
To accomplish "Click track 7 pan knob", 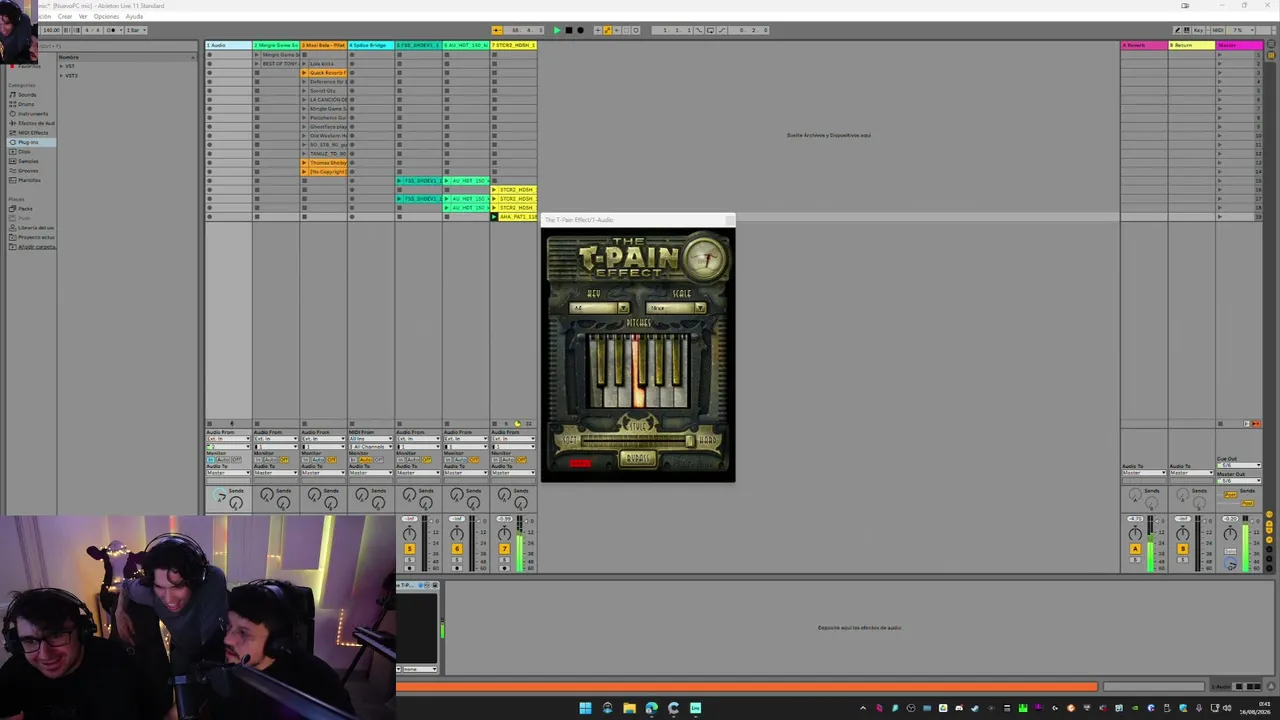I will (x=504, y=534).
